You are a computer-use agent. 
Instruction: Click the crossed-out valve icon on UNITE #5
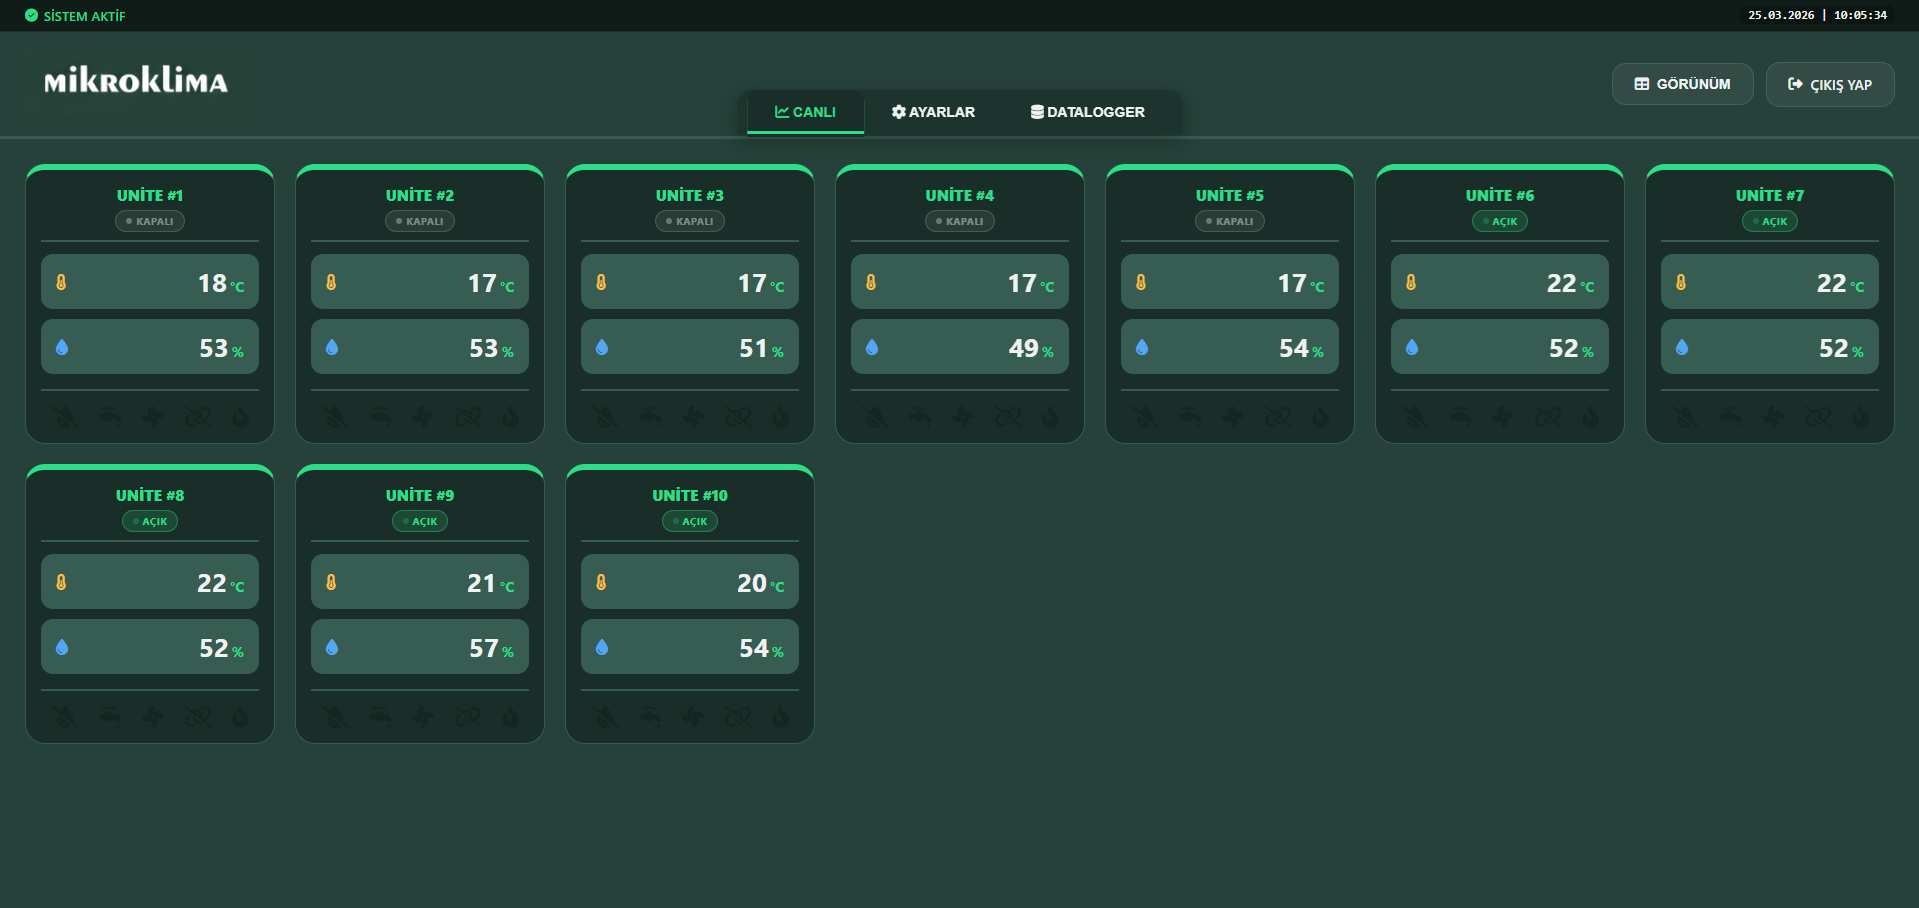(x=1278, y=417)
